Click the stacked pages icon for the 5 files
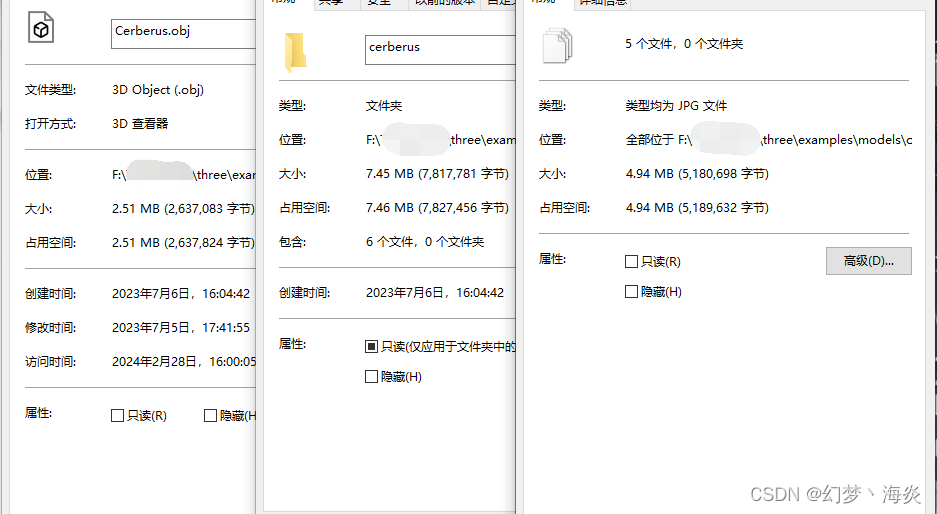 558,45
